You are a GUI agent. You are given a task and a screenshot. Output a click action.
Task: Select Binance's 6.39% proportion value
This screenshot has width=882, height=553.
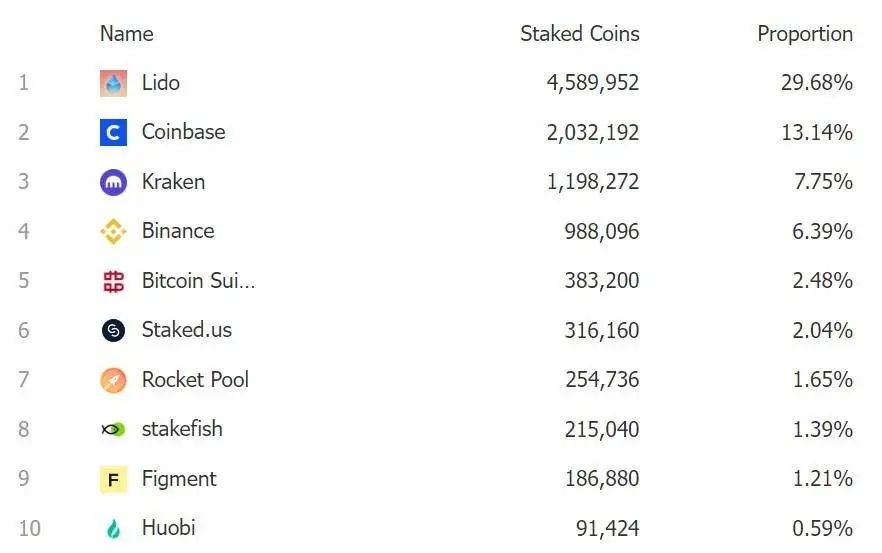click(822, 232)
